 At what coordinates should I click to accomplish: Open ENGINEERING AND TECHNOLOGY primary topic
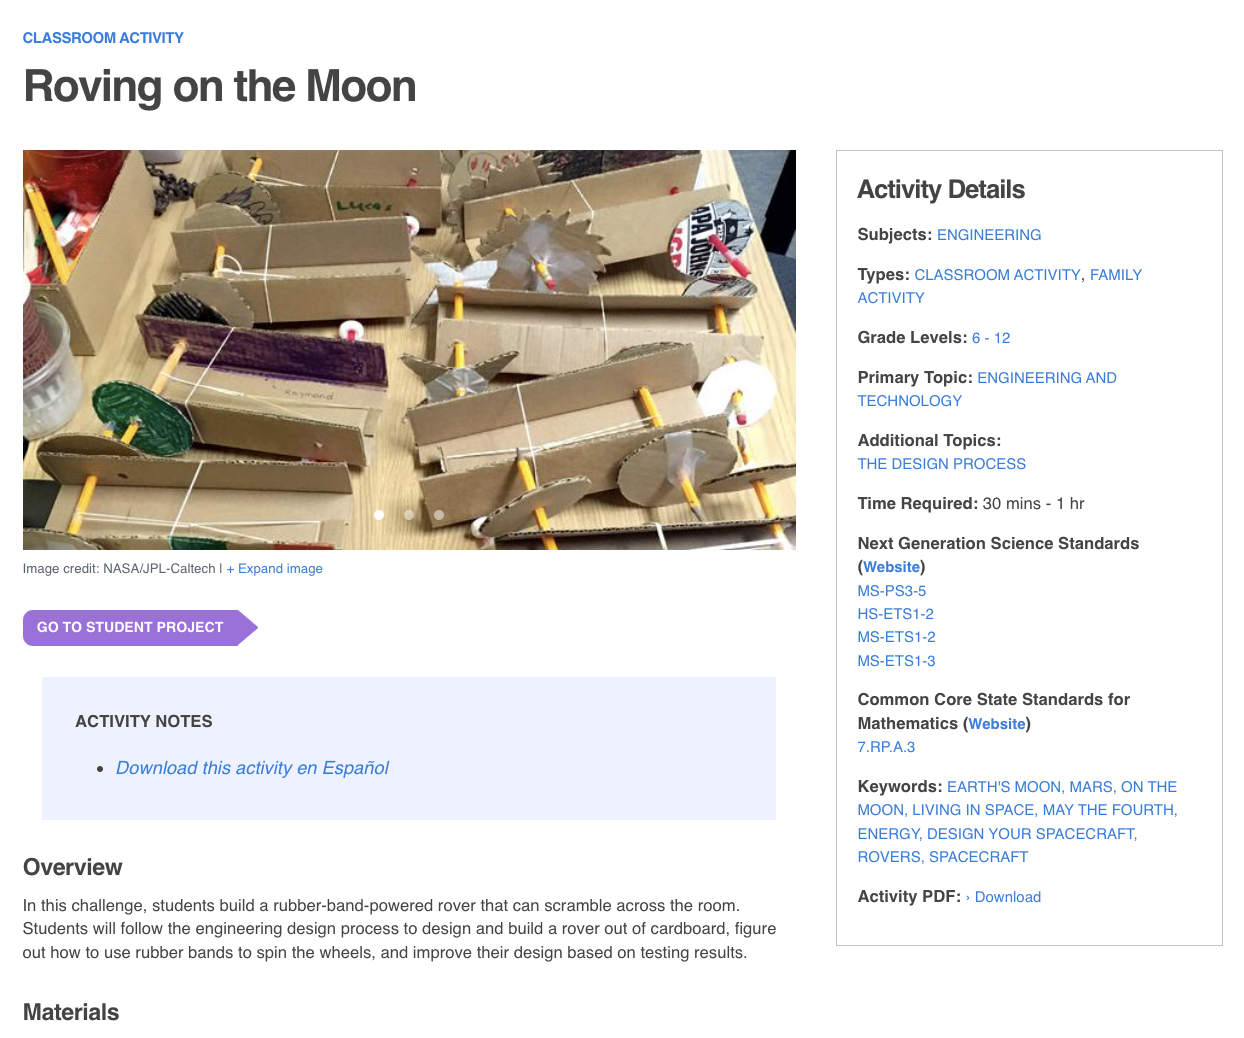pyautogui.click(x=1047, y=377)
